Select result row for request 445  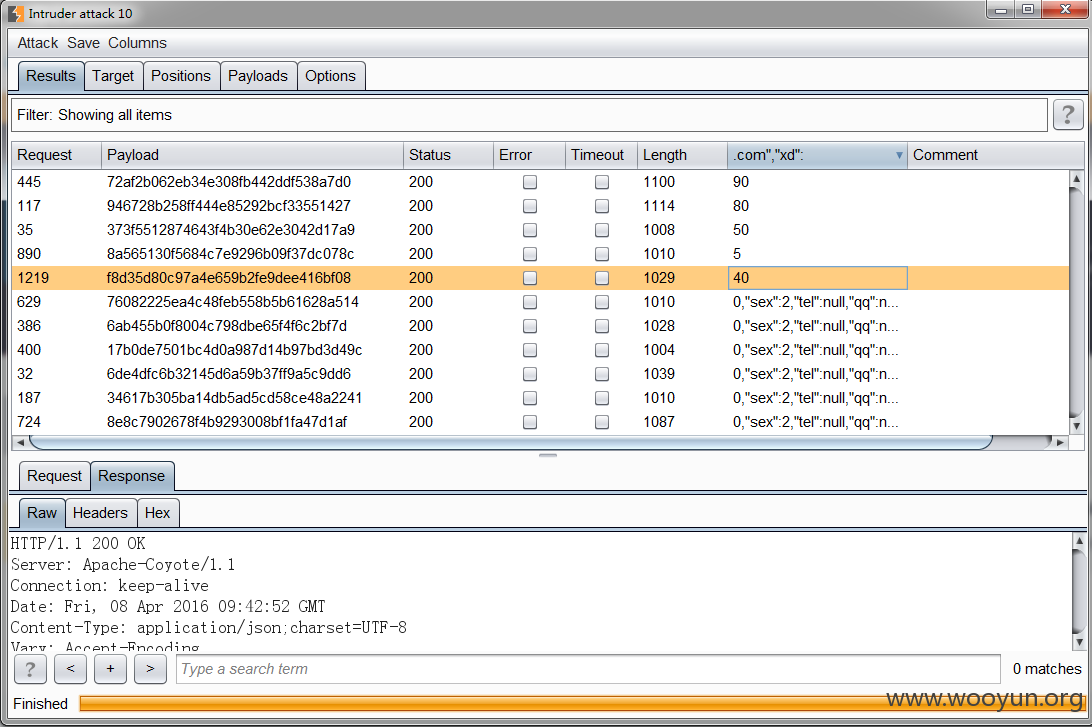coord(540,182)
